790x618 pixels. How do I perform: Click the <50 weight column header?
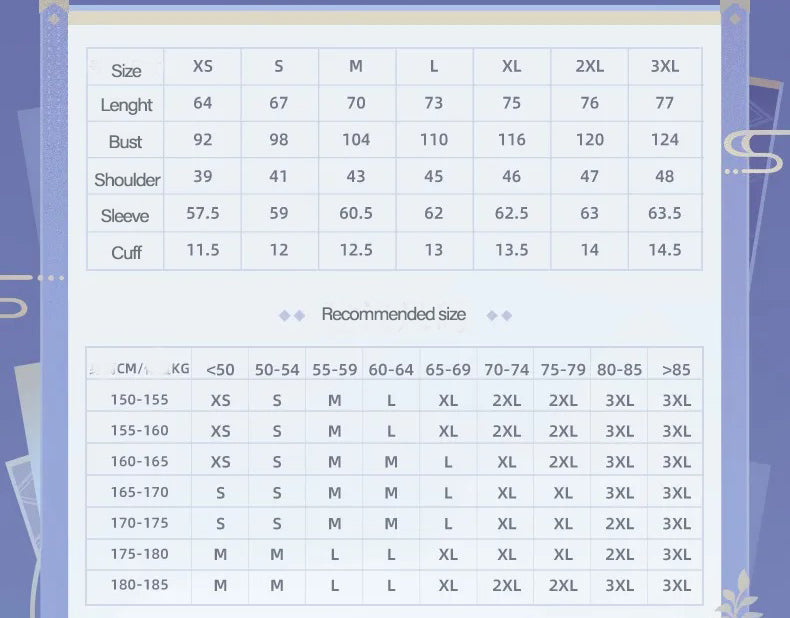[x=220, y=370]
